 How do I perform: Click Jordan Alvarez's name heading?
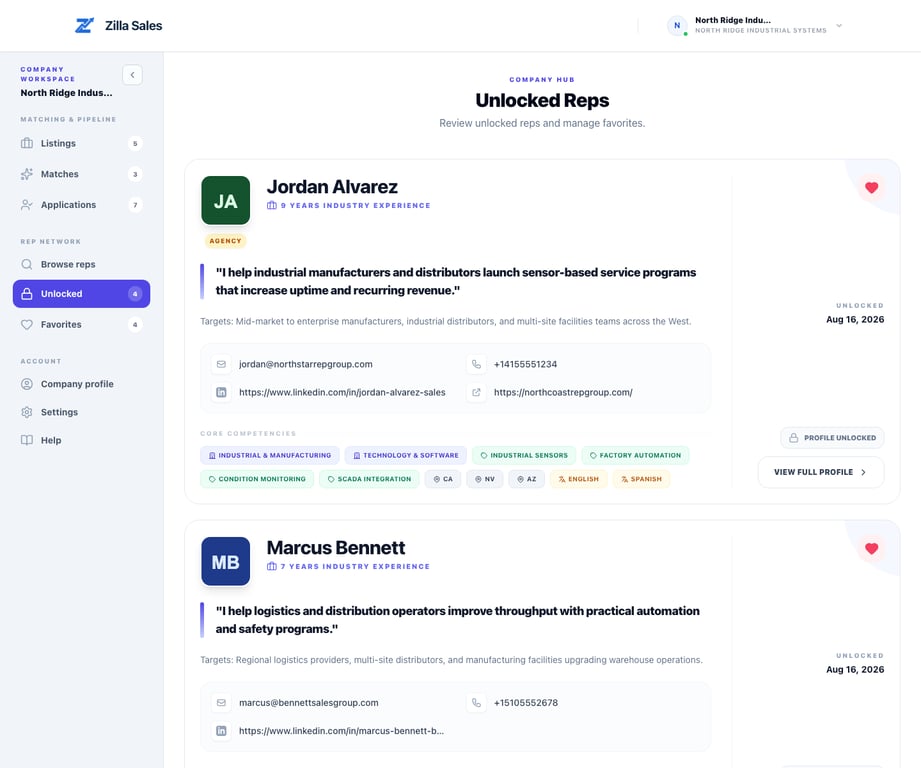pyautogui.click(x=332, y=187)
